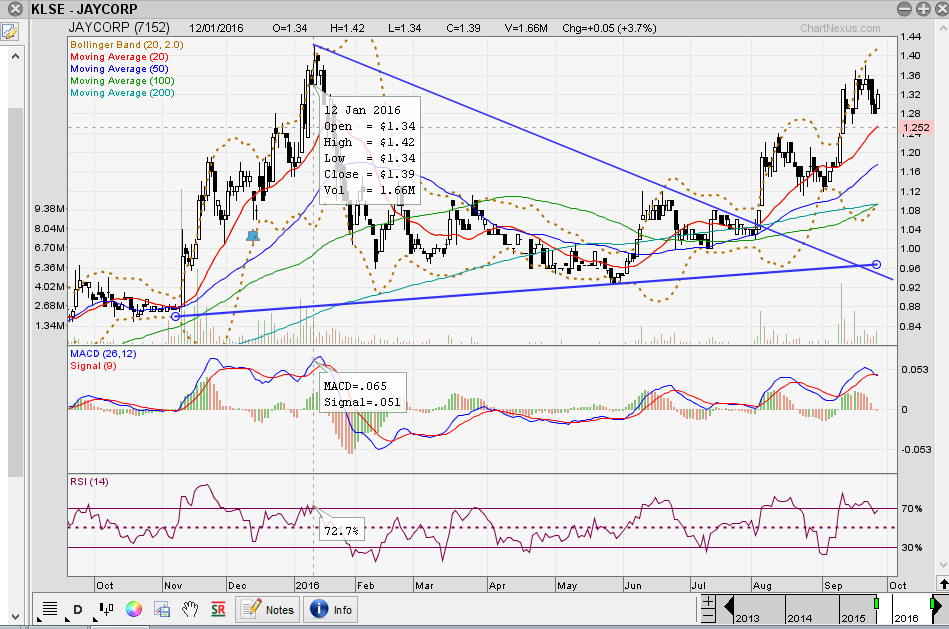Open the Info button
Viewport: 949px width, 629px height.
[330, 610]
